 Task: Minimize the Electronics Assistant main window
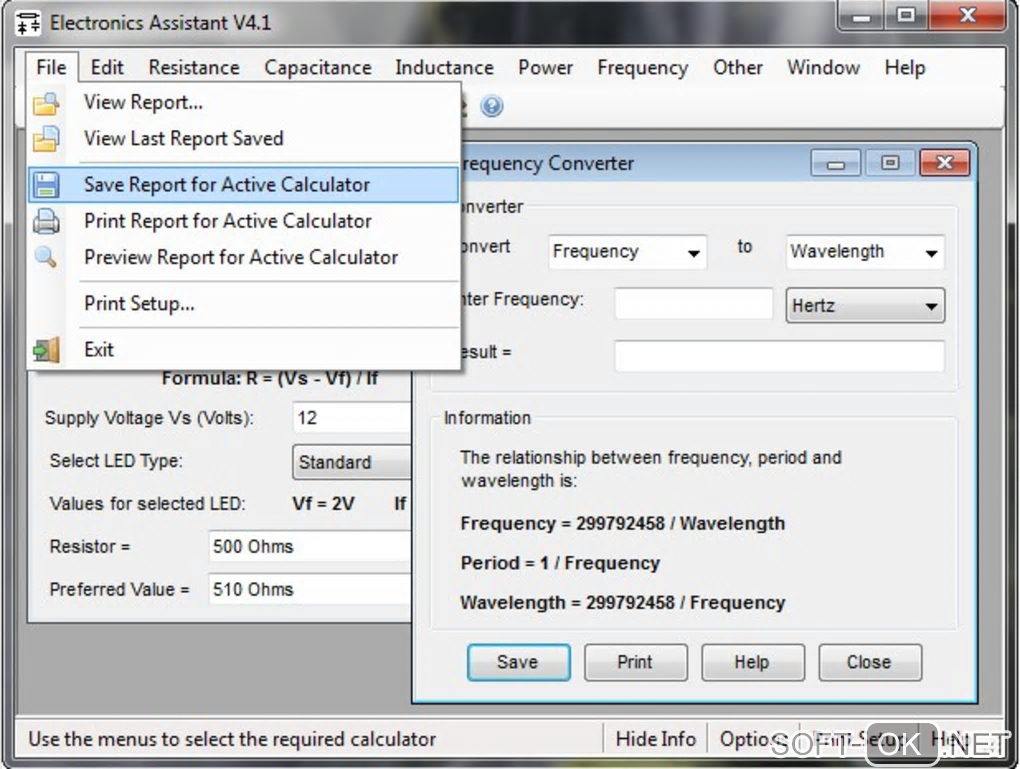point(861,16)
